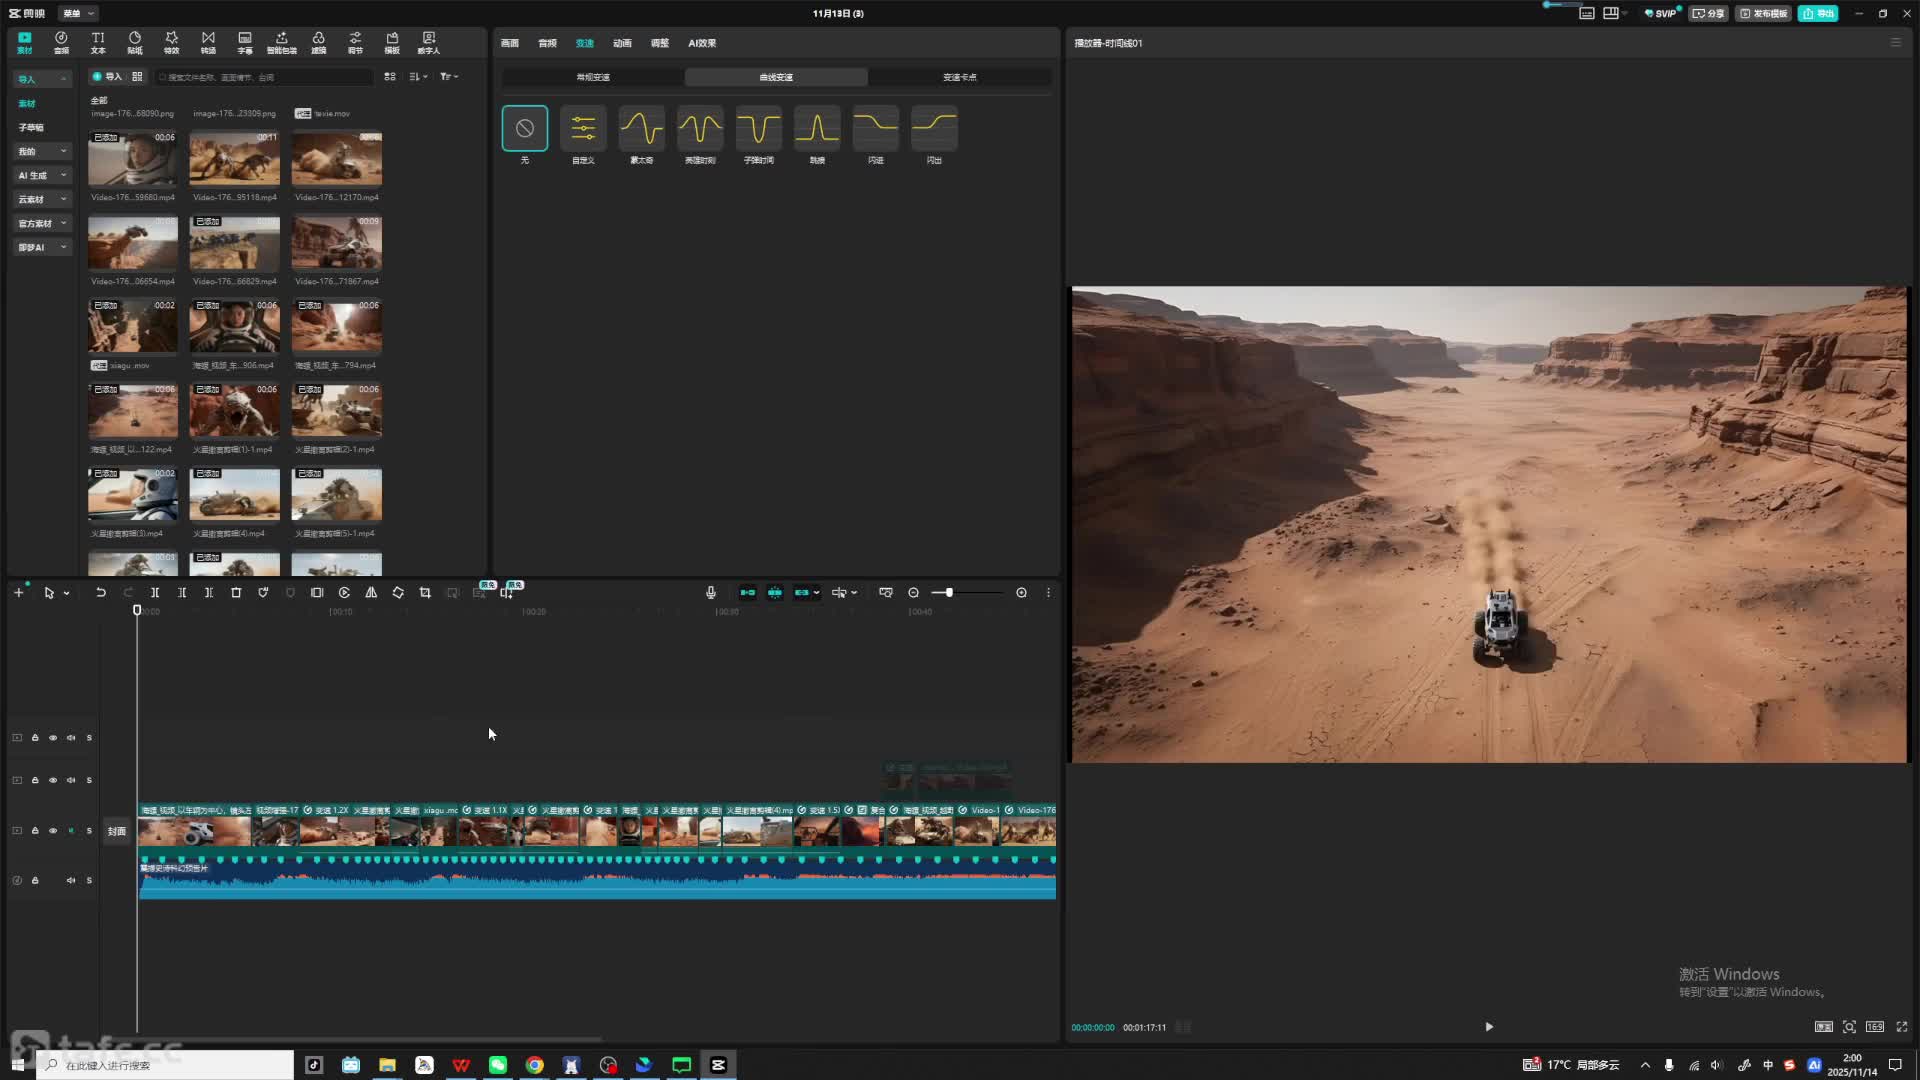Click the 封面 cover button on the main track
Screen dimensions: 1920x1080
pyautogui.click(x=117, y=832)
